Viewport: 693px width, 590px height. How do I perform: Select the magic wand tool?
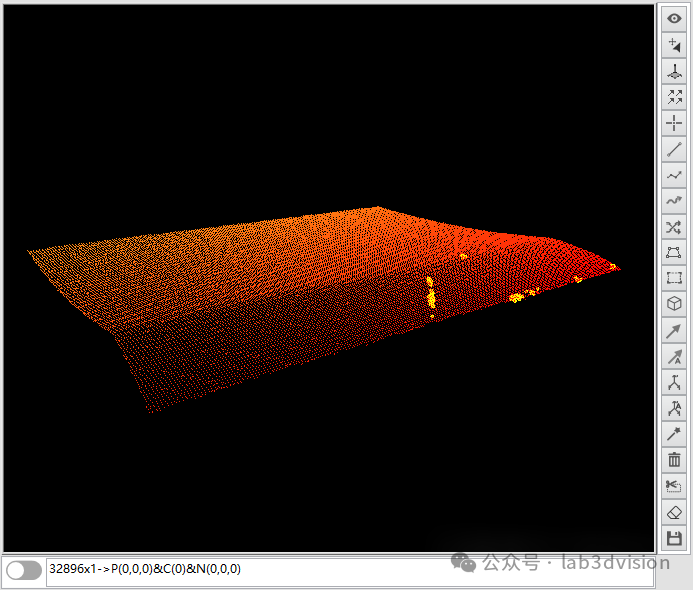(674, 434)
